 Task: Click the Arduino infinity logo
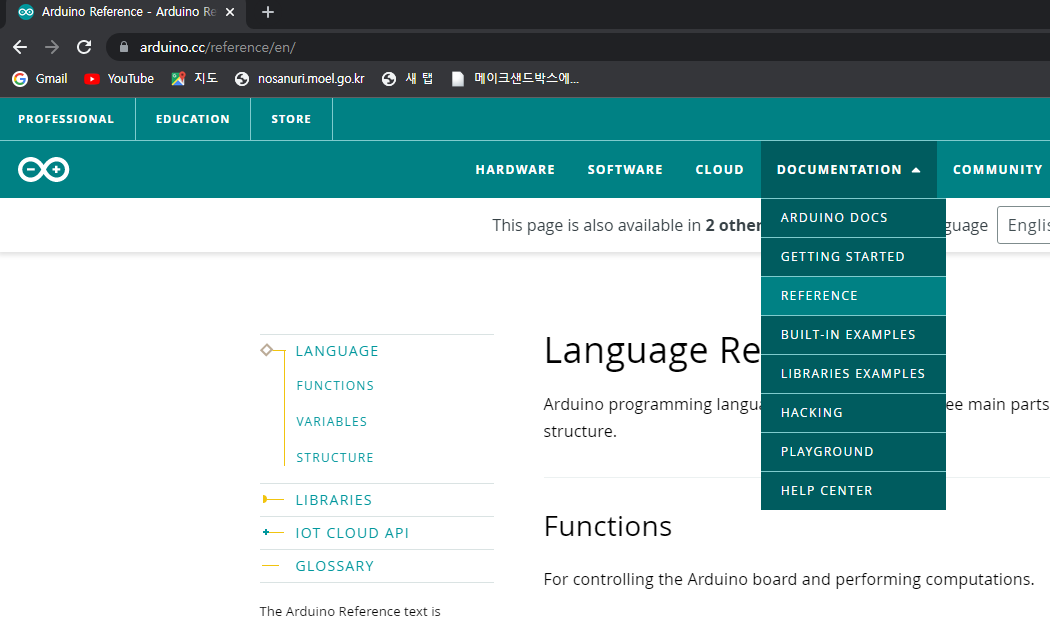[x=44, y=169]
